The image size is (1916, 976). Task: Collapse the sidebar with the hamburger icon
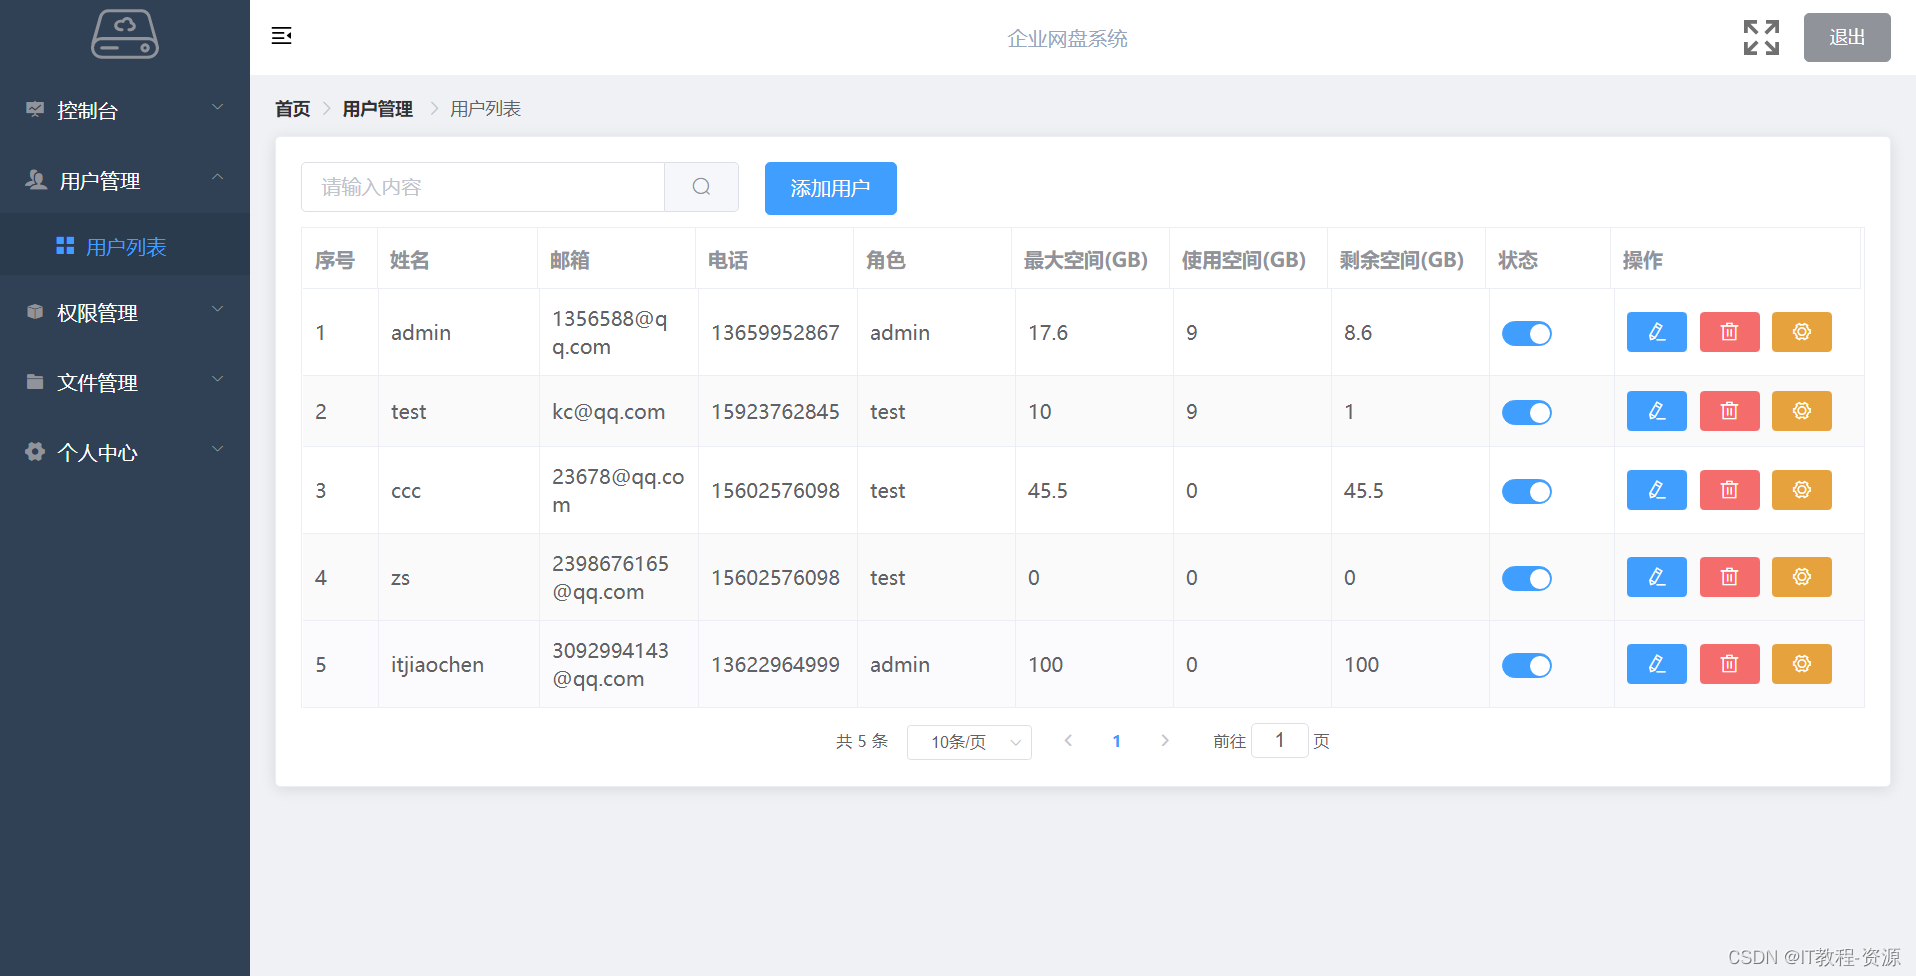point(282,36)
